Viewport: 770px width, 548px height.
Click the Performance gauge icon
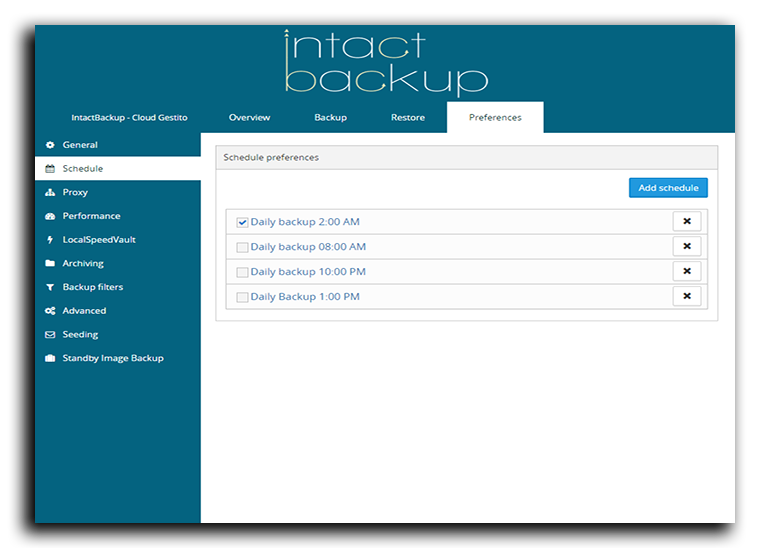[x=50, y=216]
